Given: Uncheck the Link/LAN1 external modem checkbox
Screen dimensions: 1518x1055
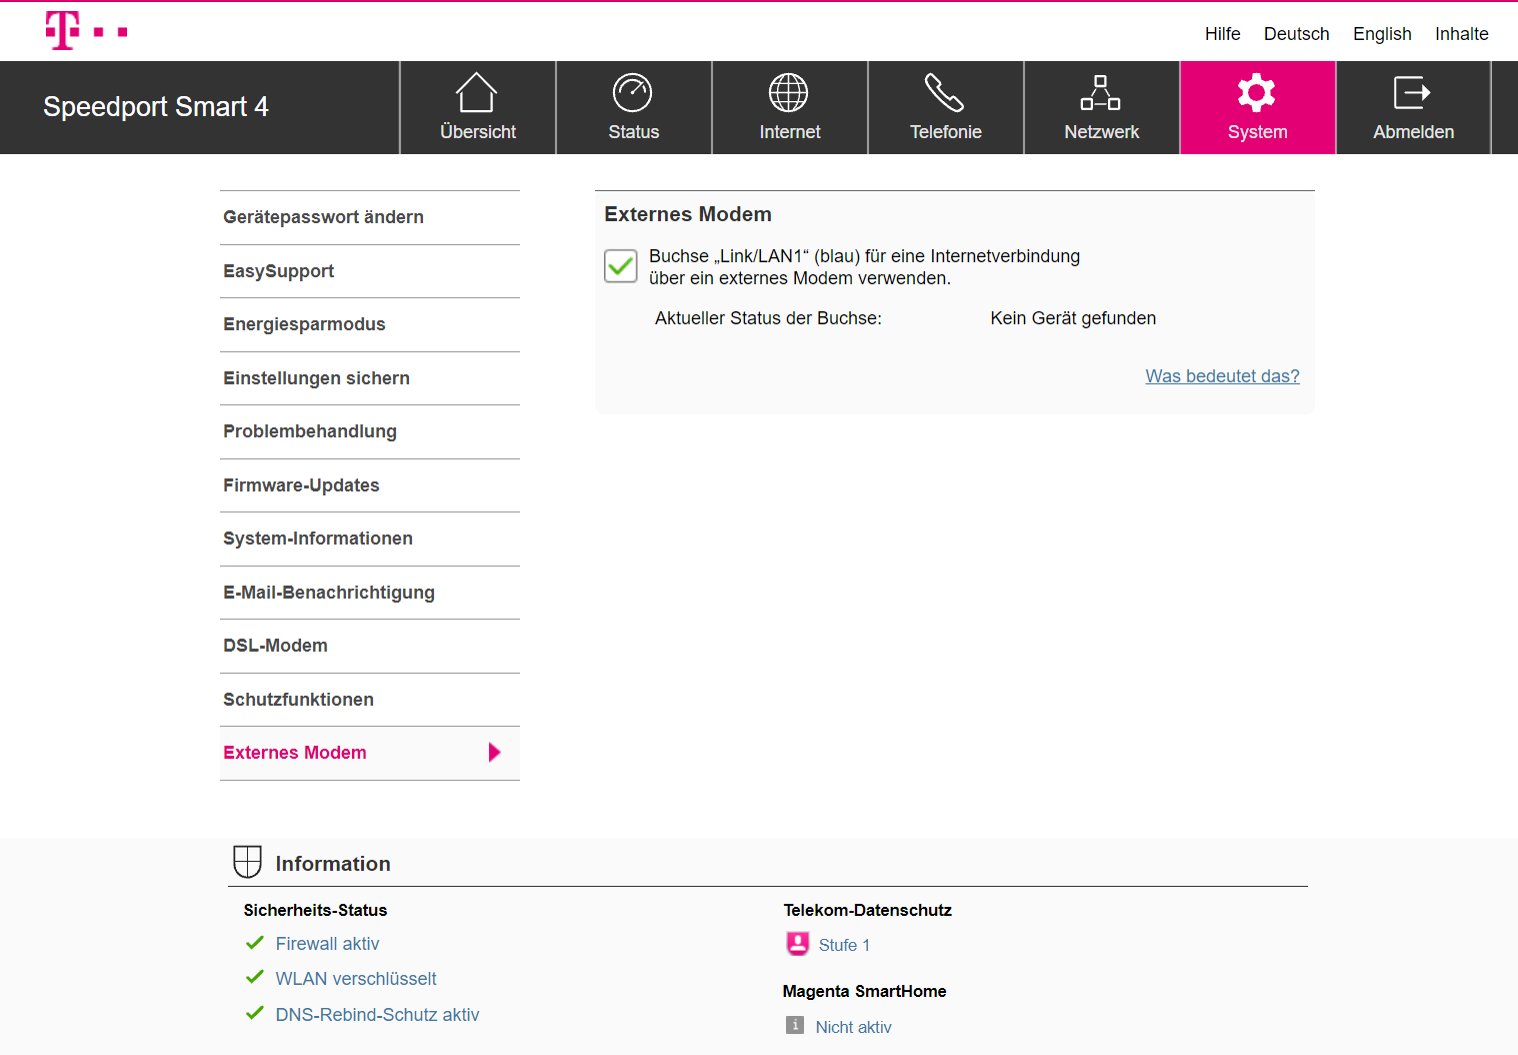Looking at the screenshot, I should point(621,266).
